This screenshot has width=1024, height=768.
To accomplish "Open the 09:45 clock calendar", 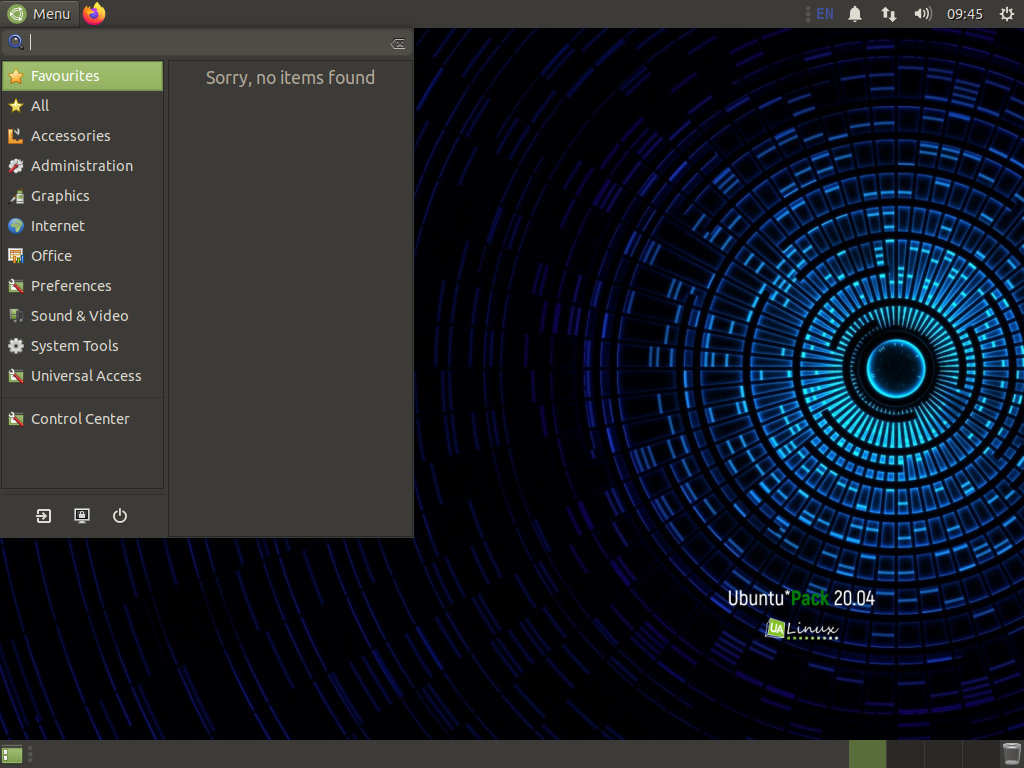I will pos(965,14).
